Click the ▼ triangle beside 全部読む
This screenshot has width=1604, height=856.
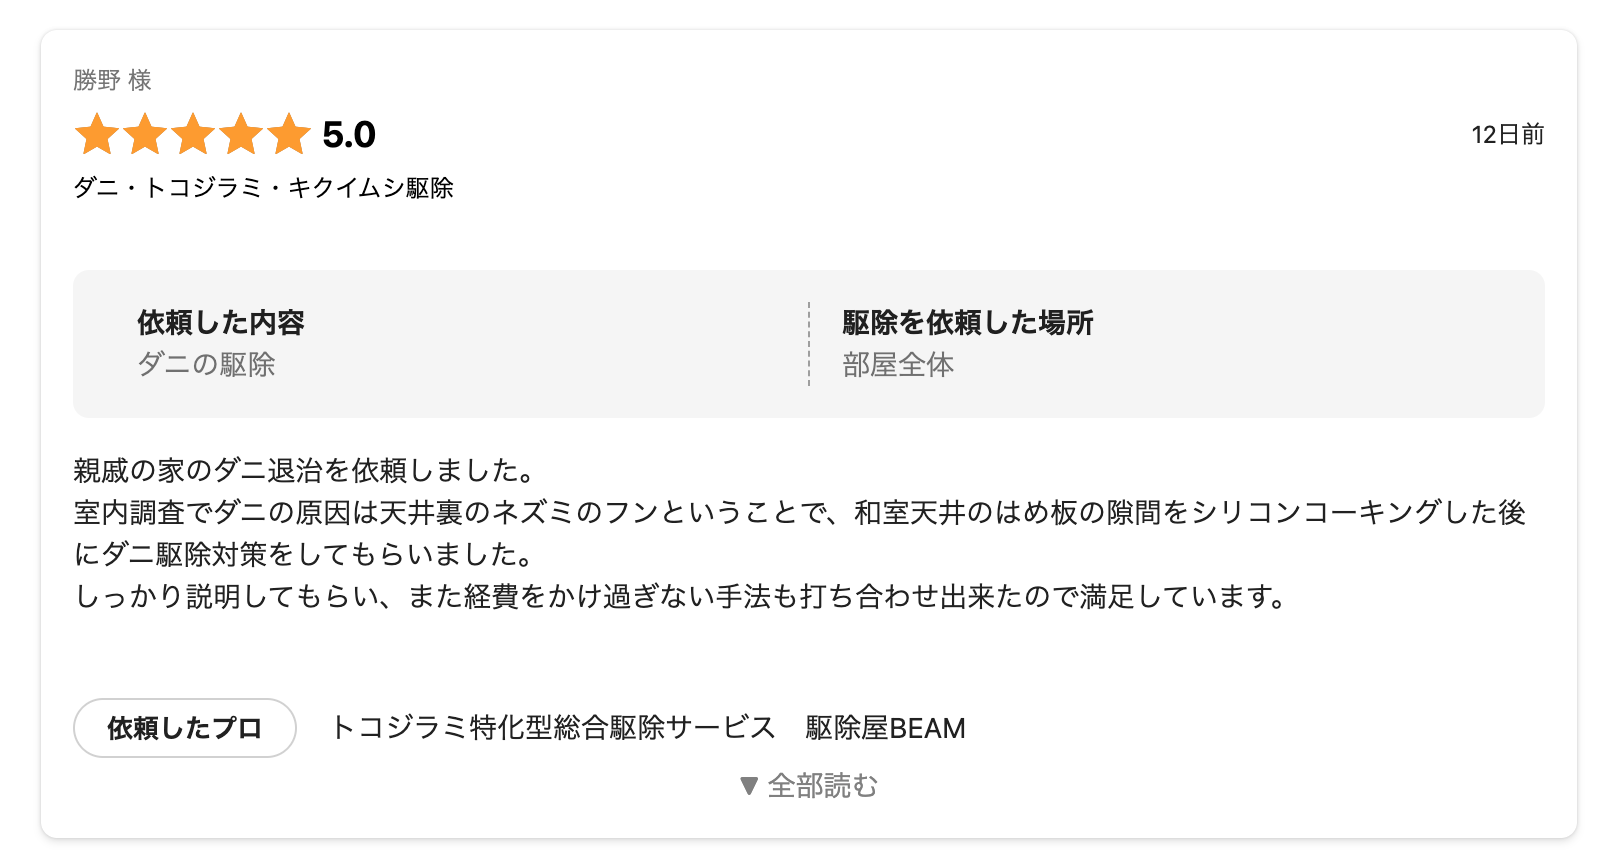[x=749, y=786]
